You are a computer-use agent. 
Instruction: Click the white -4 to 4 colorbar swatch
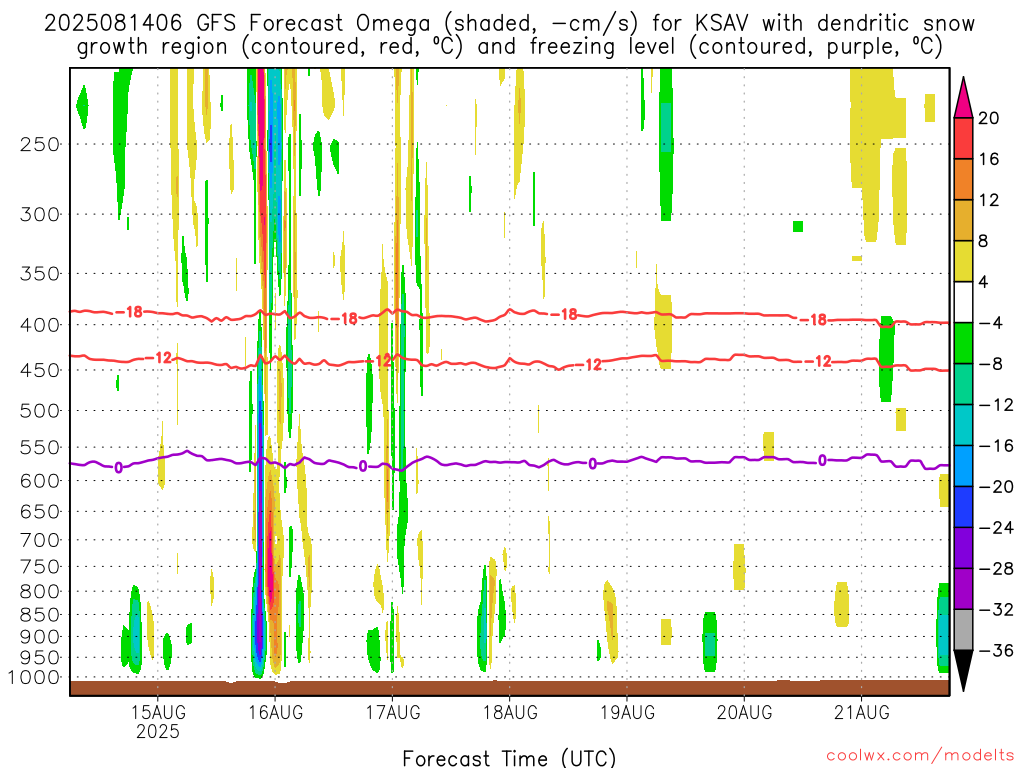point(963,302)
